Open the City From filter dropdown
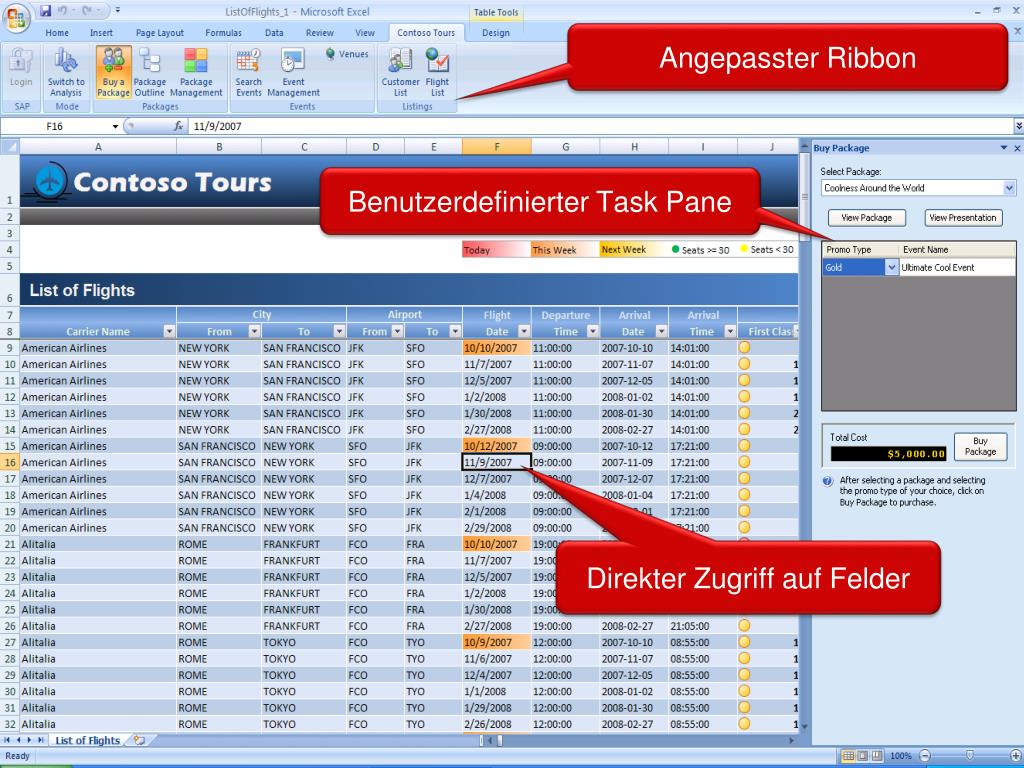The height and width of the screenshot is (768, 1024). [x=254, y=331]
